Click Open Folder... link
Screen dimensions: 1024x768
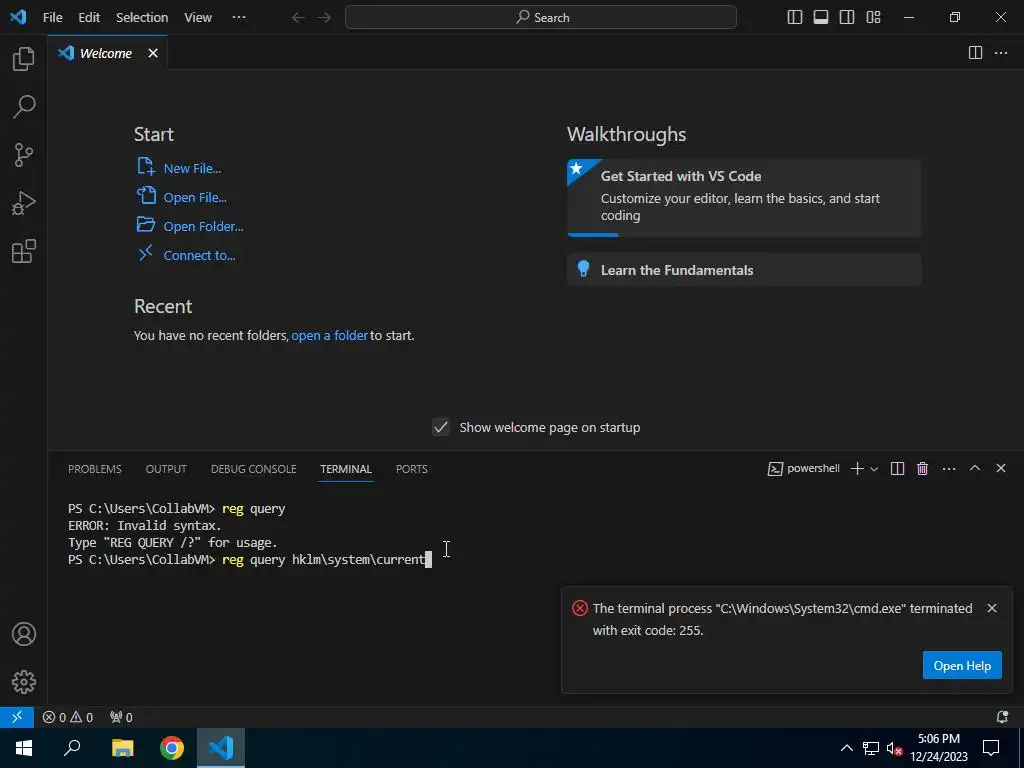203,227
